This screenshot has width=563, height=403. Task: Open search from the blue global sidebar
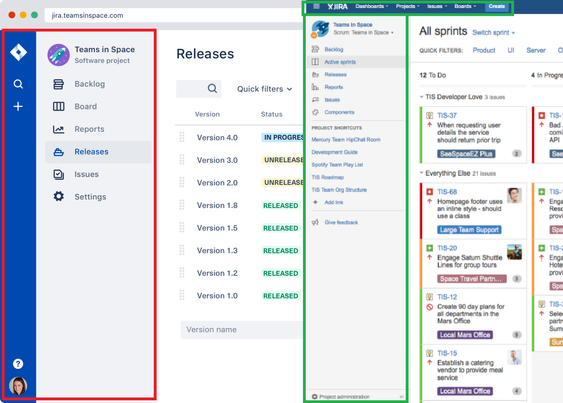pyautogui.click(x=18, y=84)
